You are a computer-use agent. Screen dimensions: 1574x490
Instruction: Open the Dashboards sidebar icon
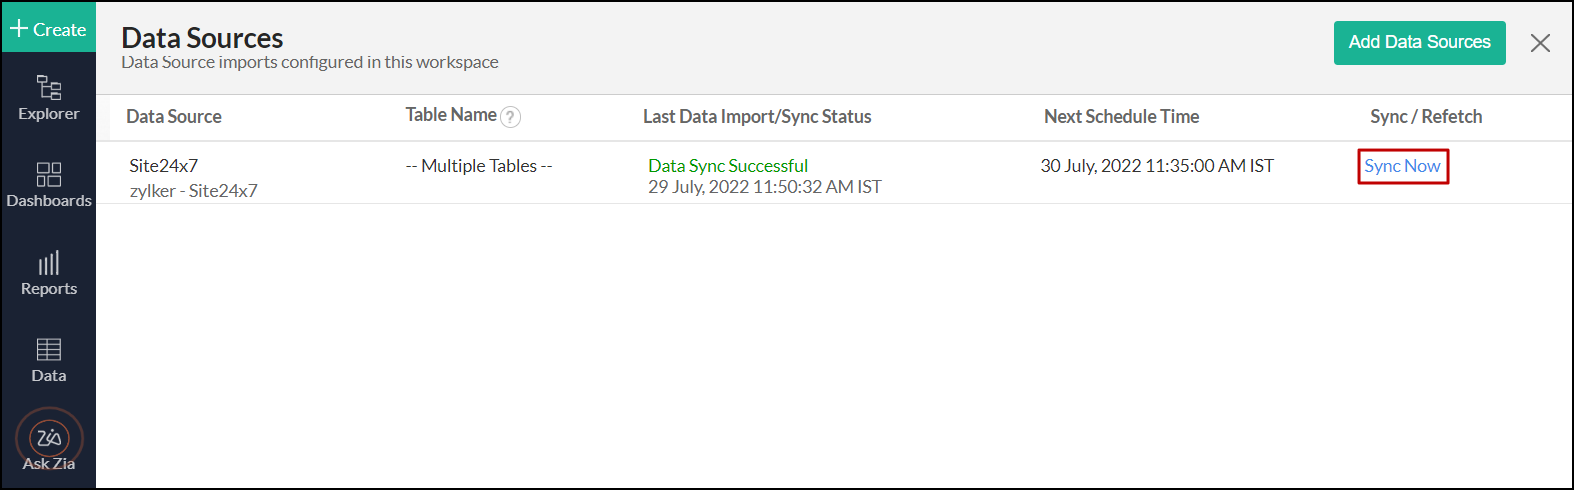[x=48, y=185]
